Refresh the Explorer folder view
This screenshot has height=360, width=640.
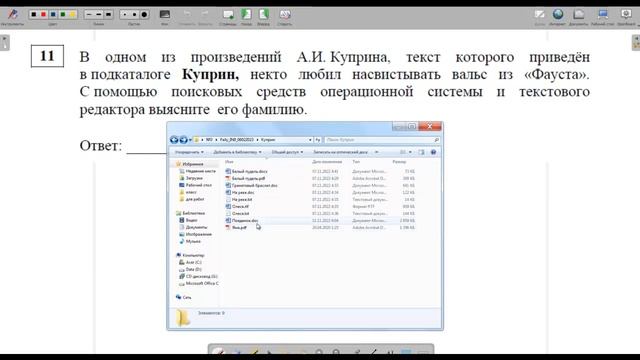coord(318,140)
